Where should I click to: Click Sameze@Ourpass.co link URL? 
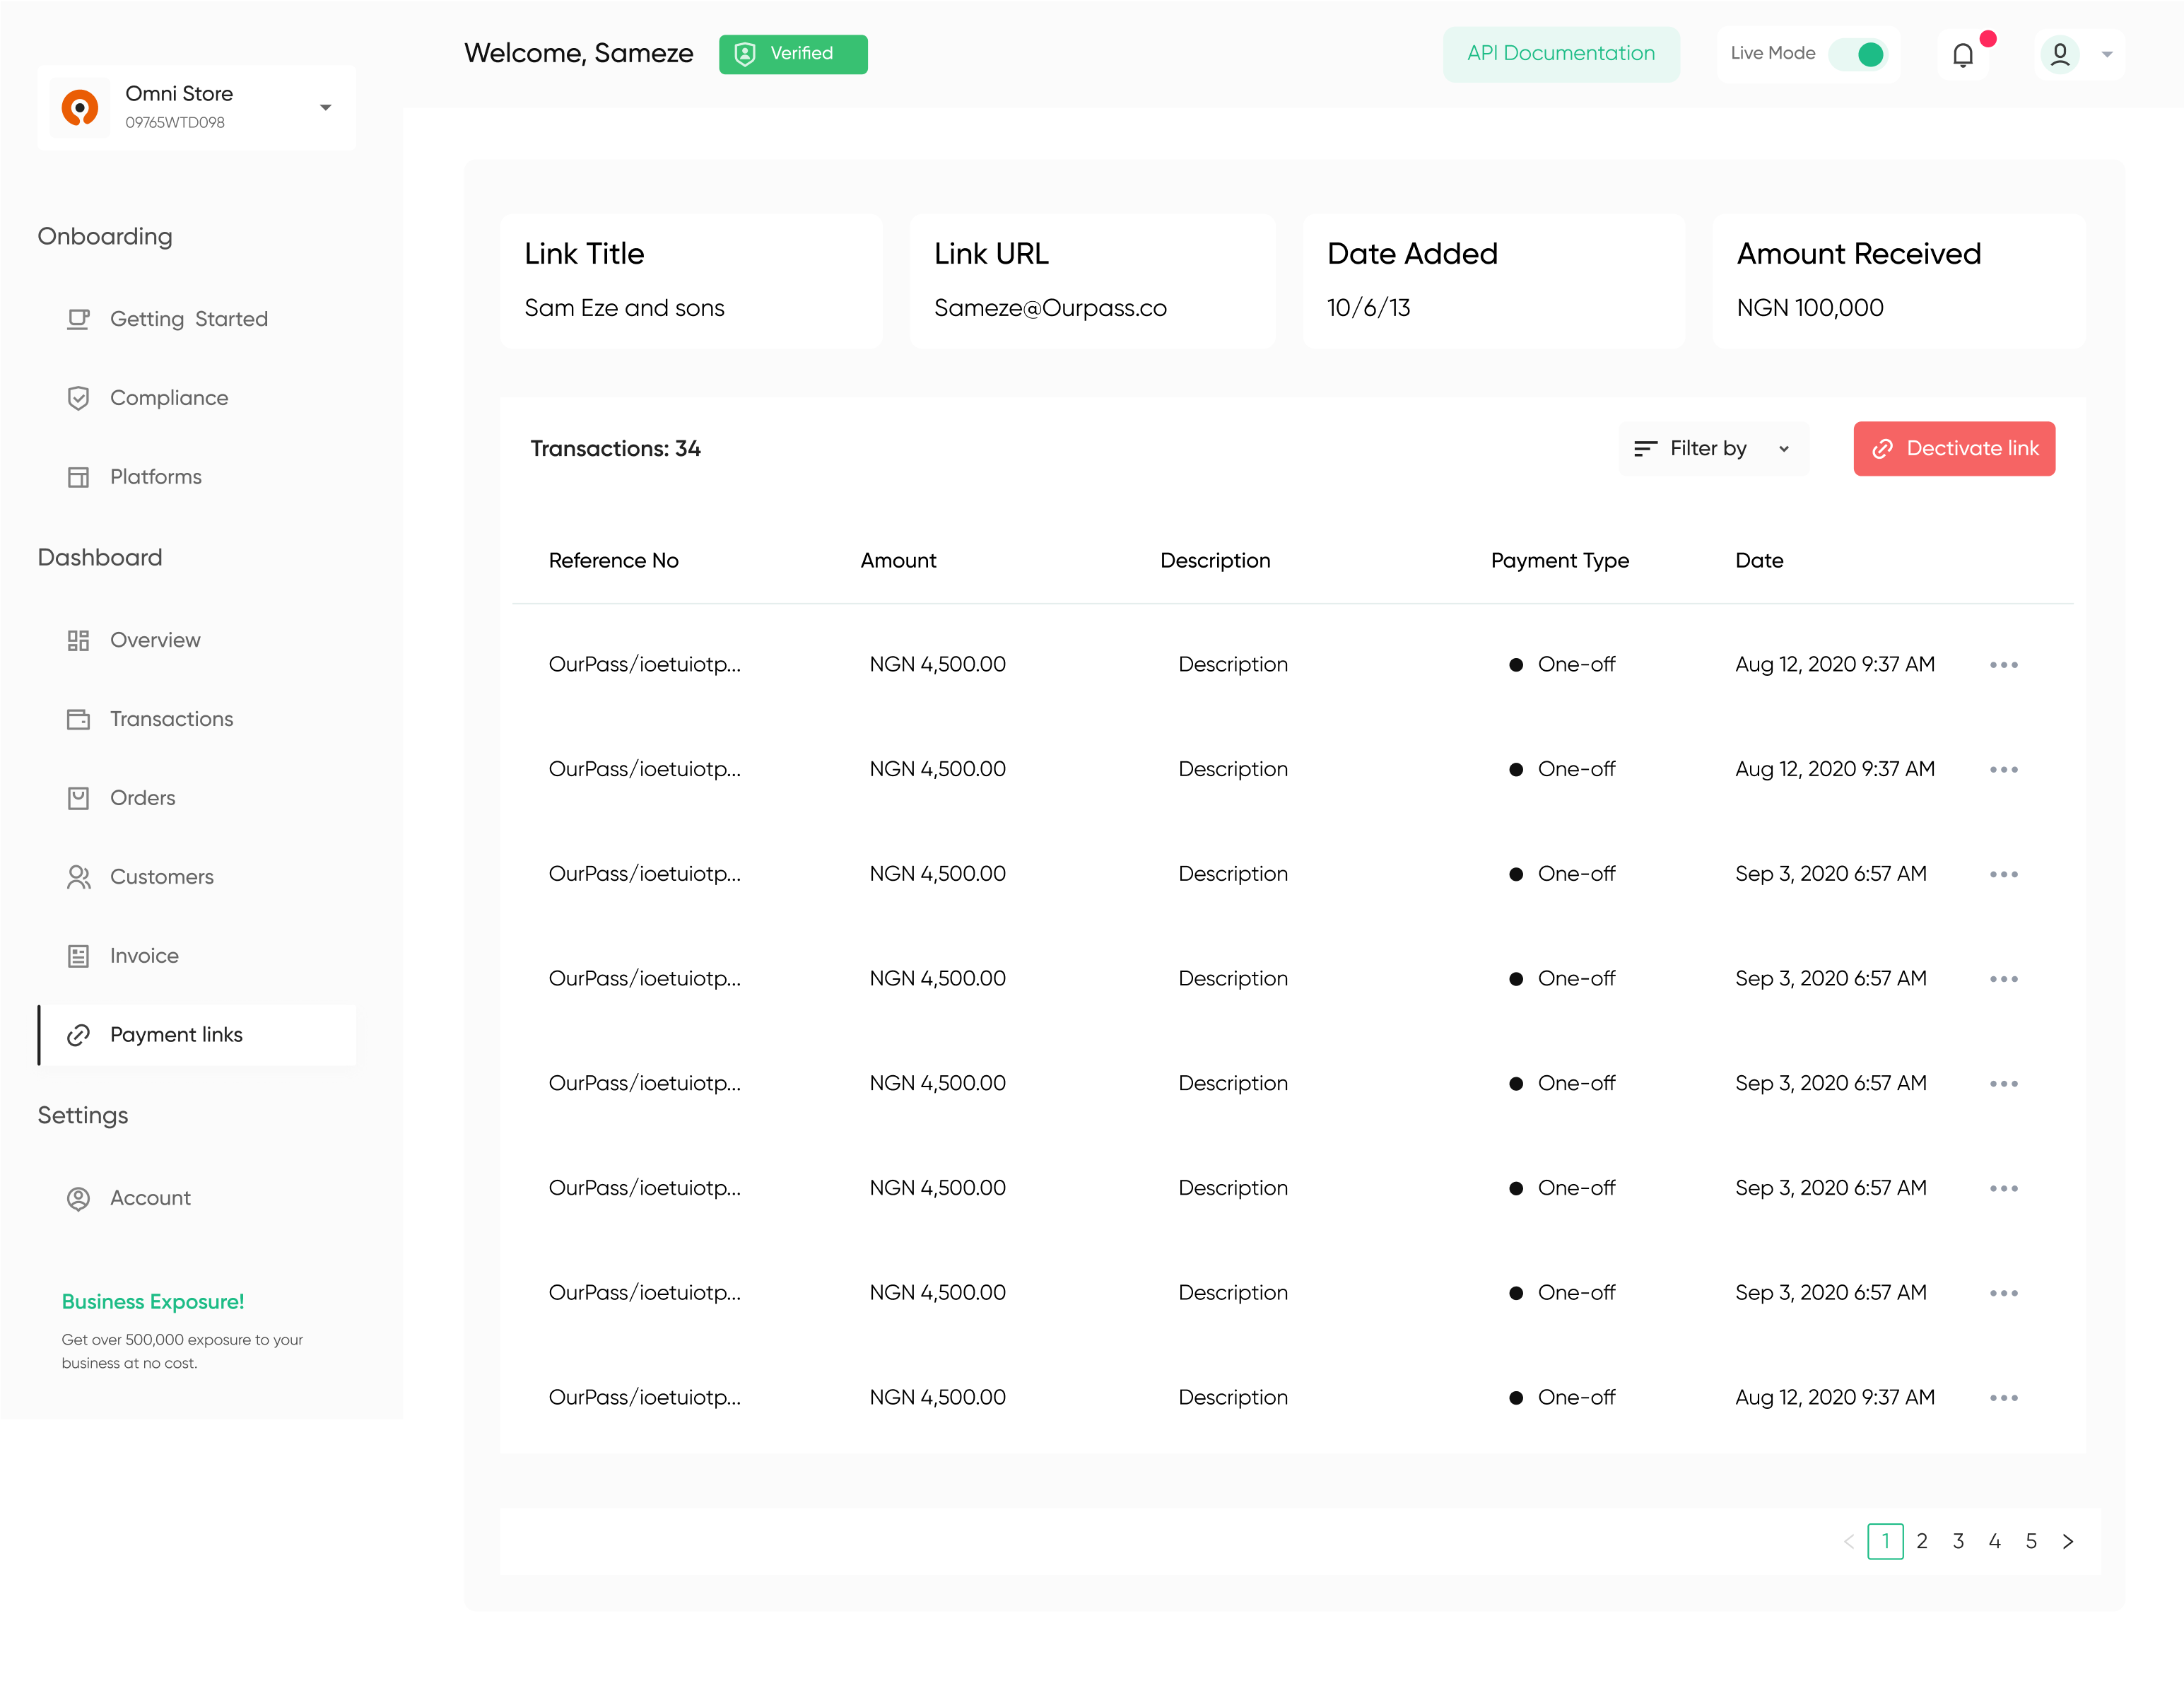click(1050, 308)
